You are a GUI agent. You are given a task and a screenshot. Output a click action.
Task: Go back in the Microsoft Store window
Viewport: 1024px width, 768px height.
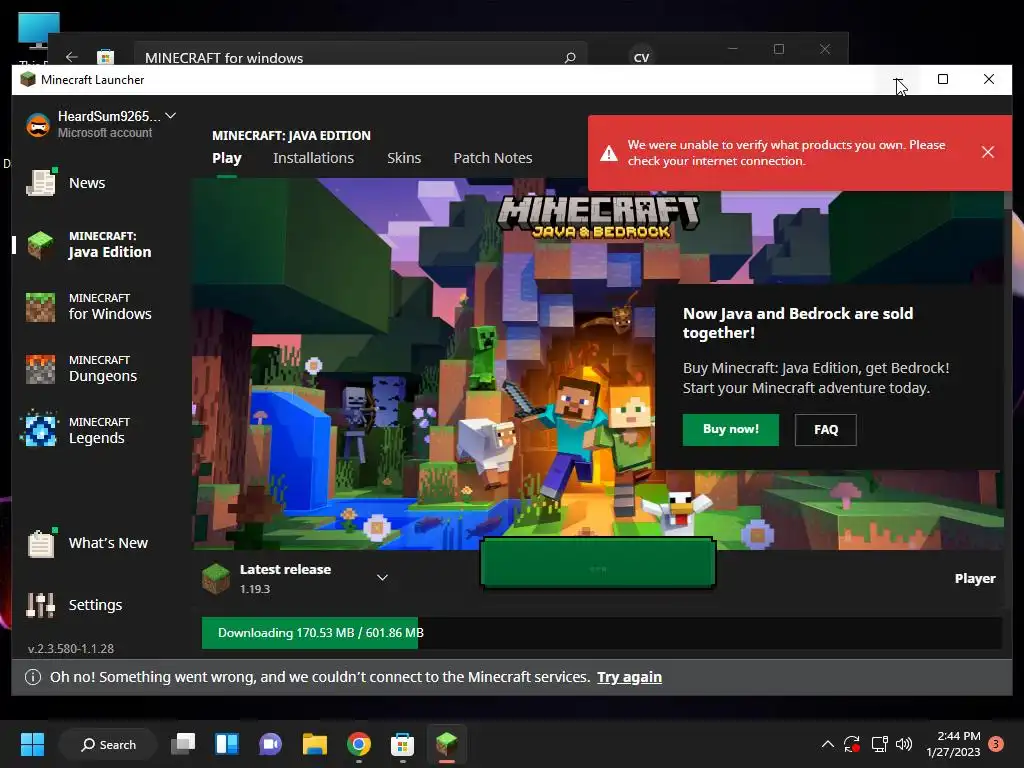click(x=72, y=57)
